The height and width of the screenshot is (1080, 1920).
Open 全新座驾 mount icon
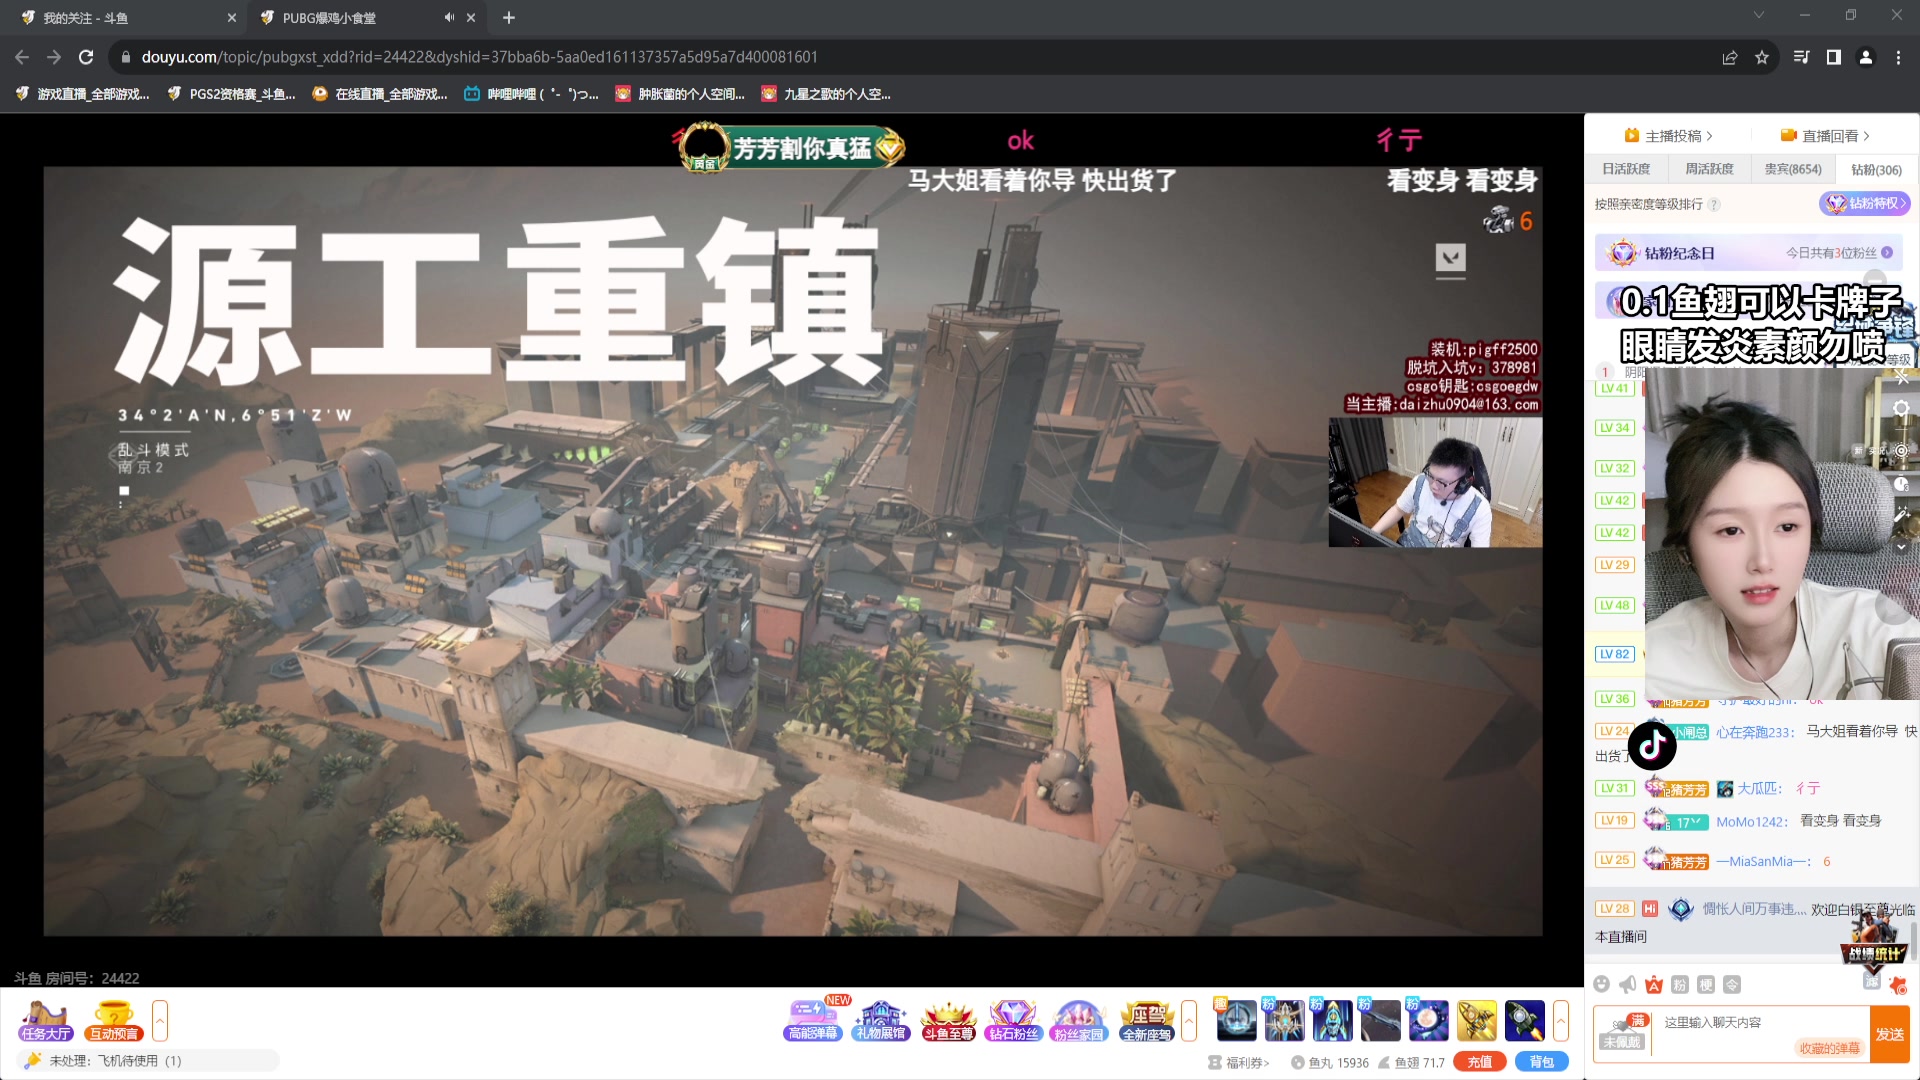pyautogui.click(x=1146, y=1021)
